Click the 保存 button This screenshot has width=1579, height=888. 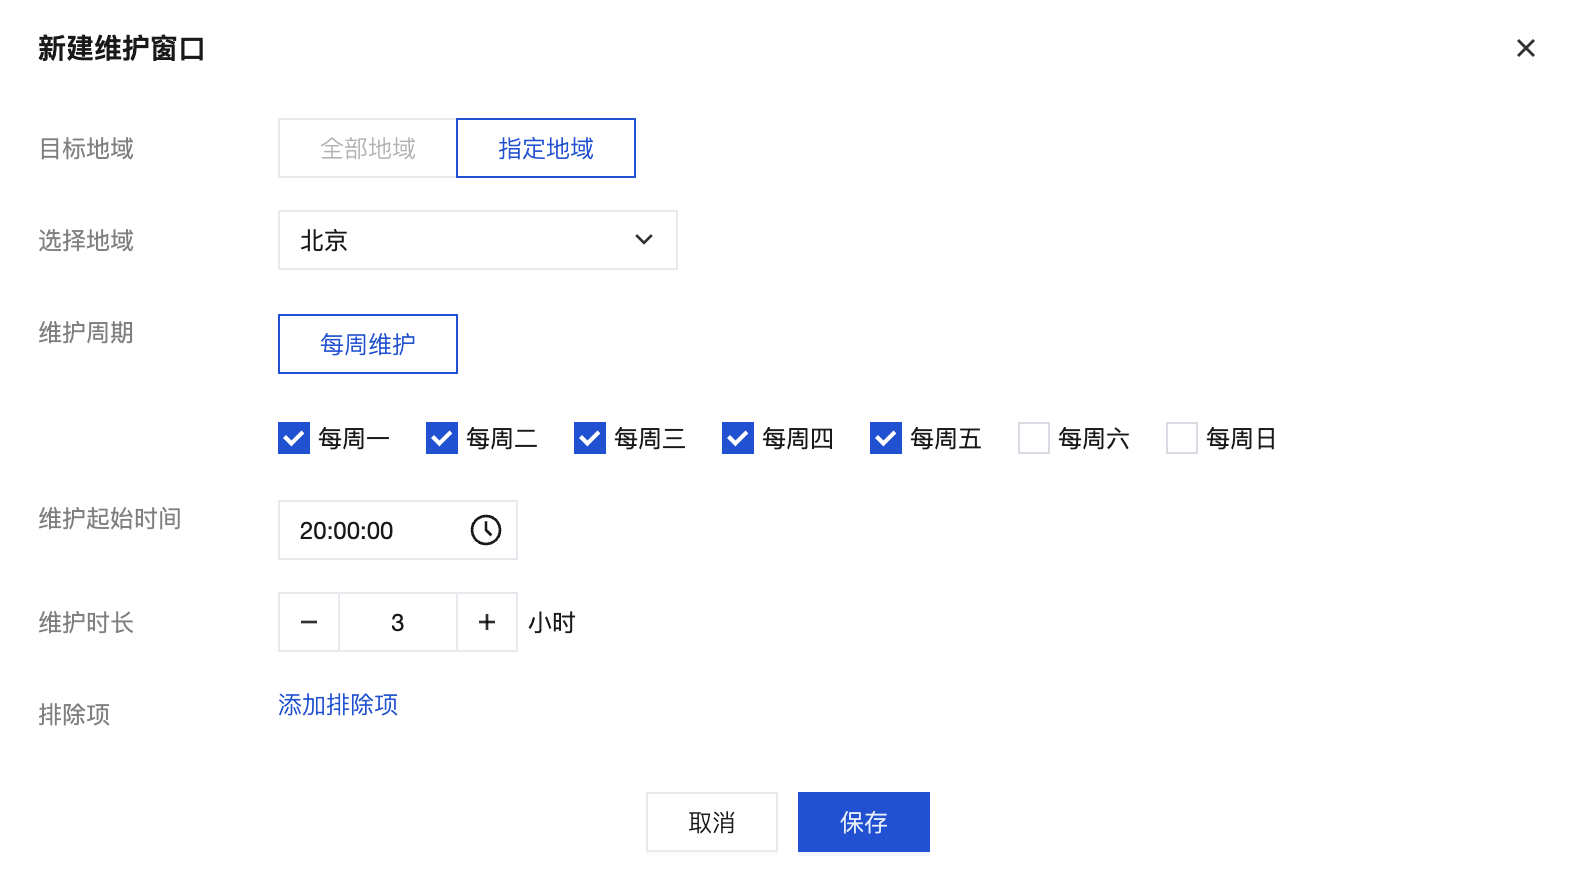pyautogui.click(x=864, y=822)
